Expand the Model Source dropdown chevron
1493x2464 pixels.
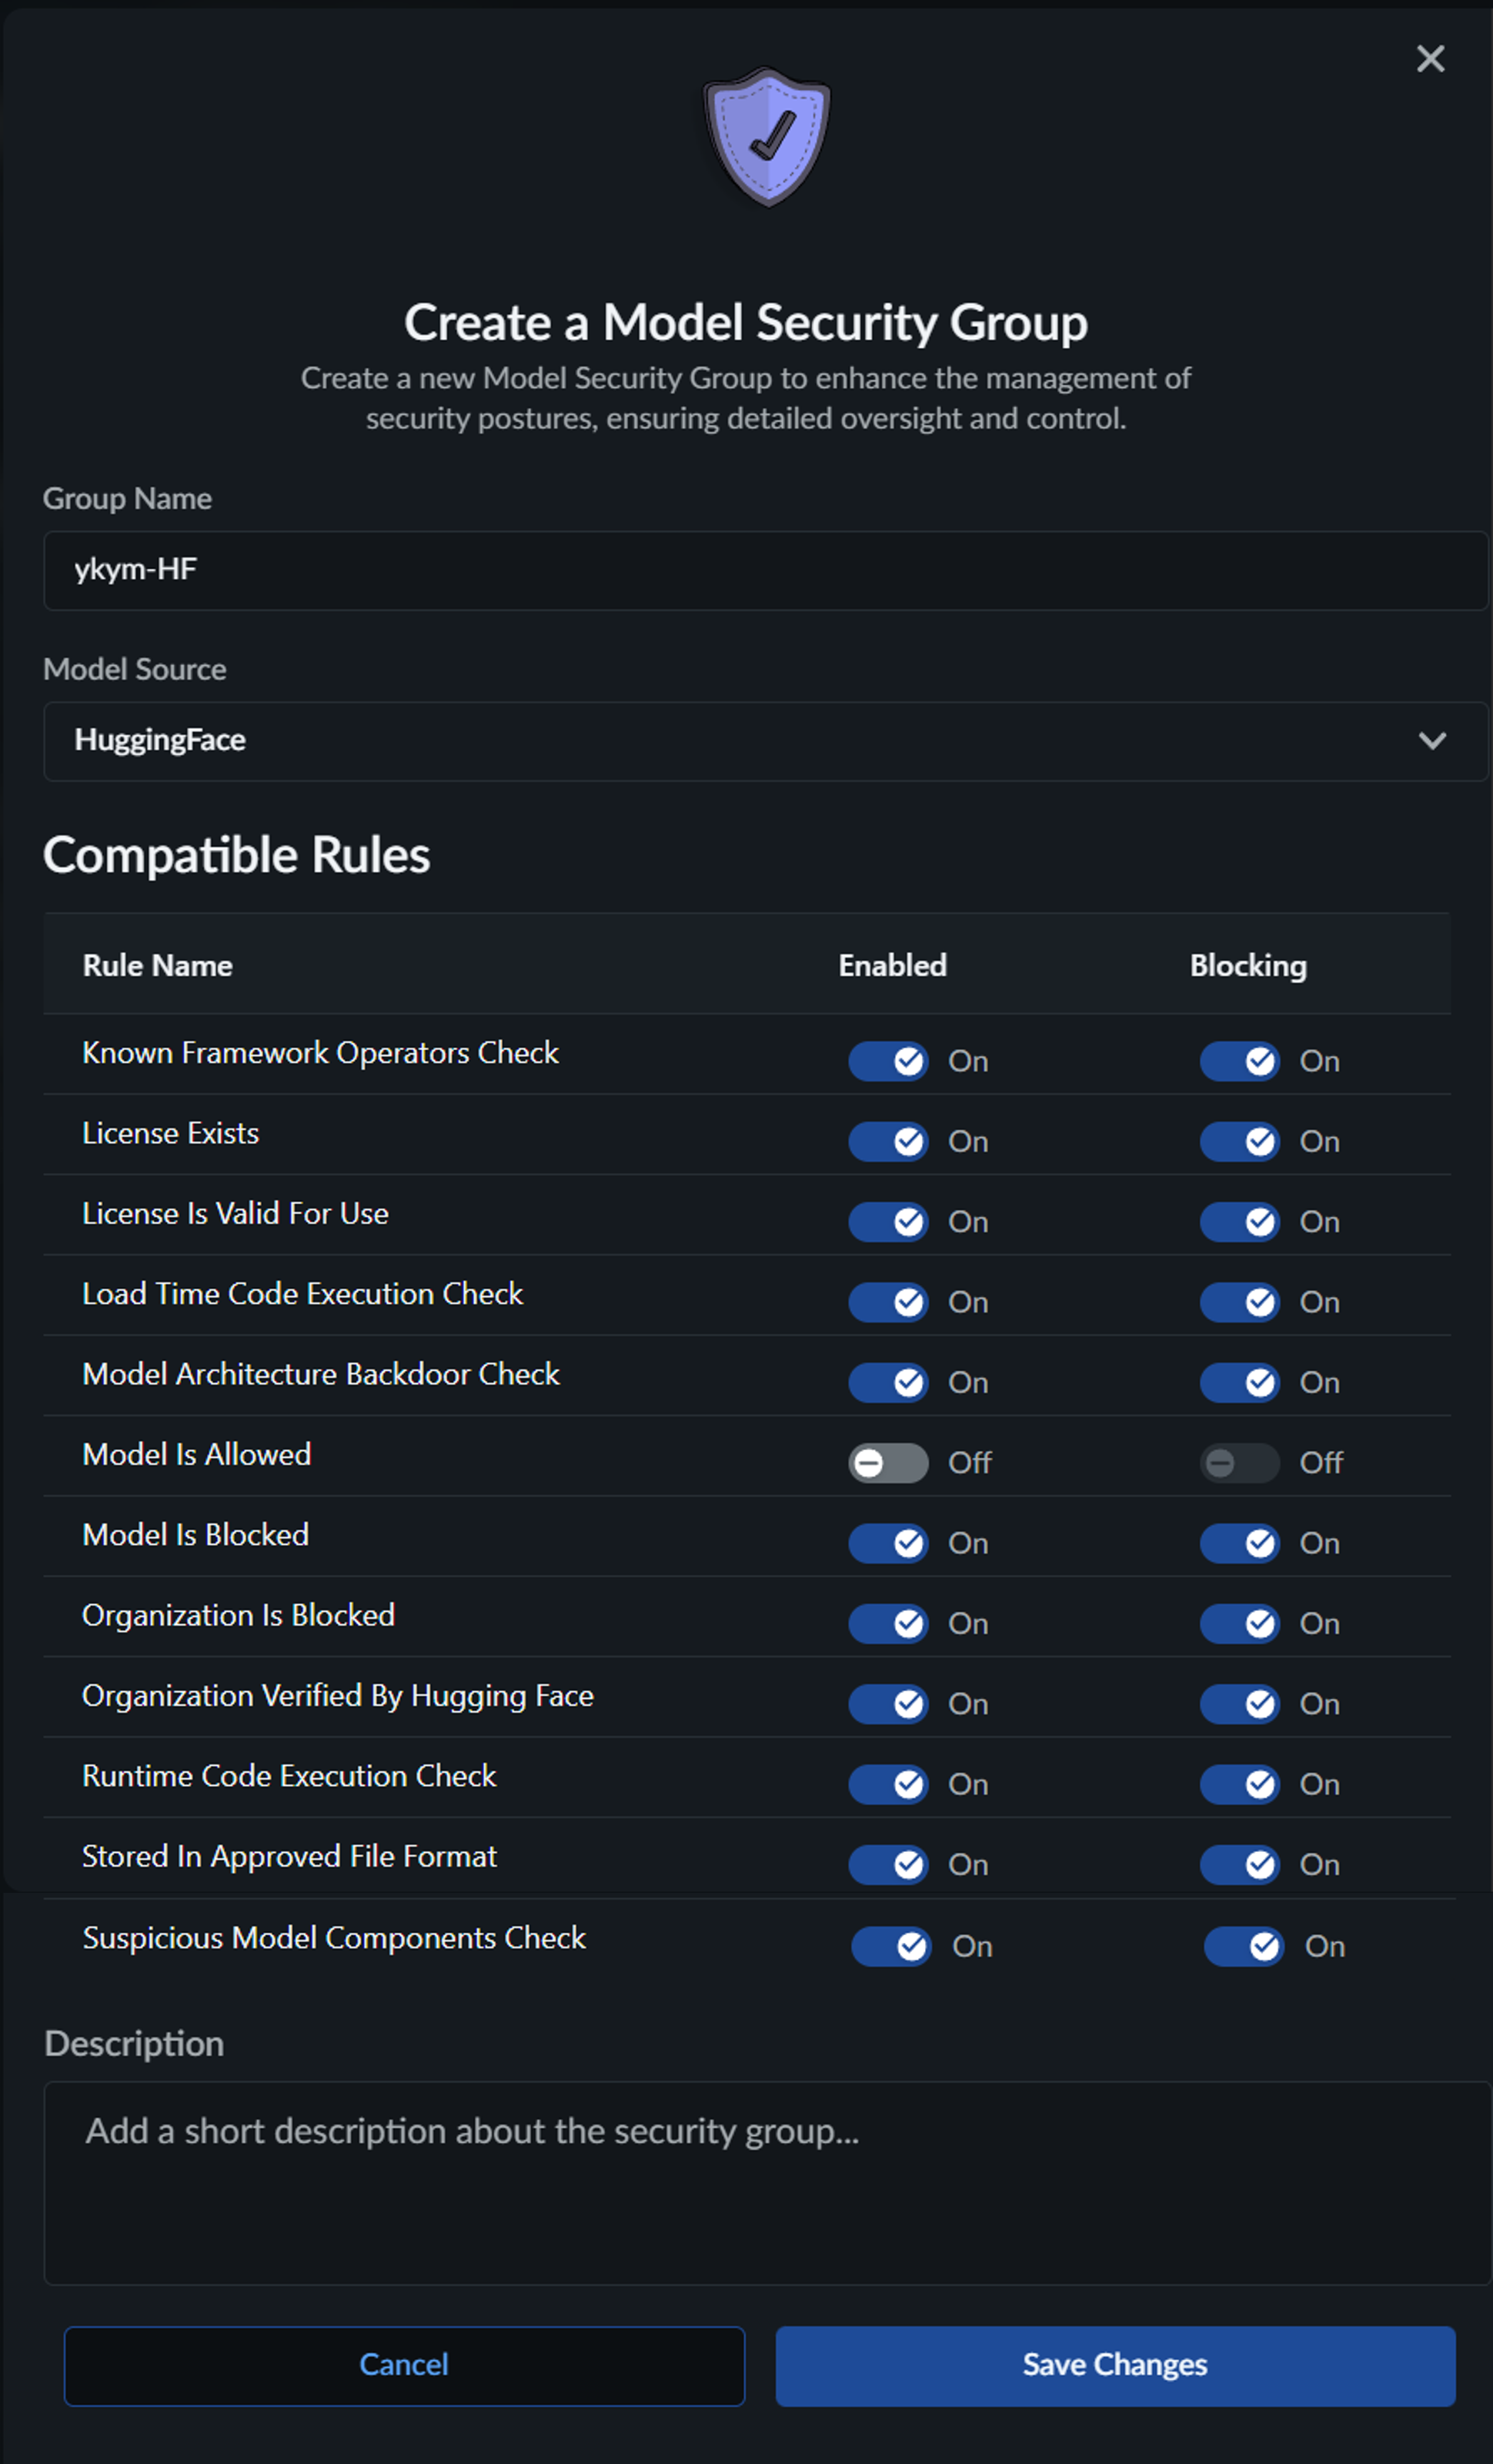pos(1432,741)
